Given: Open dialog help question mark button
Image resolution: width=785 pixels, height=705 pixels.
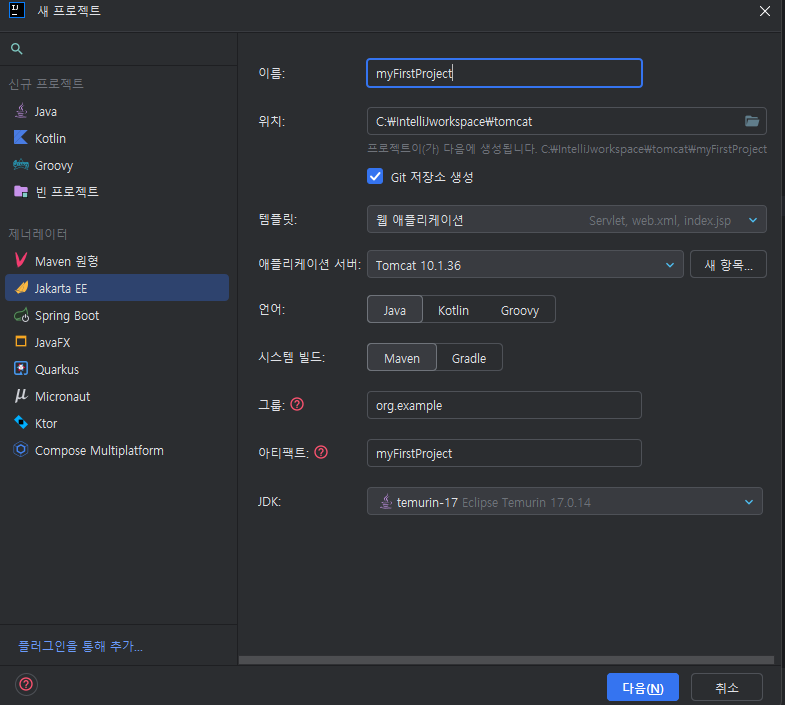Looking at the screenshot, I should tap(26, 684).
